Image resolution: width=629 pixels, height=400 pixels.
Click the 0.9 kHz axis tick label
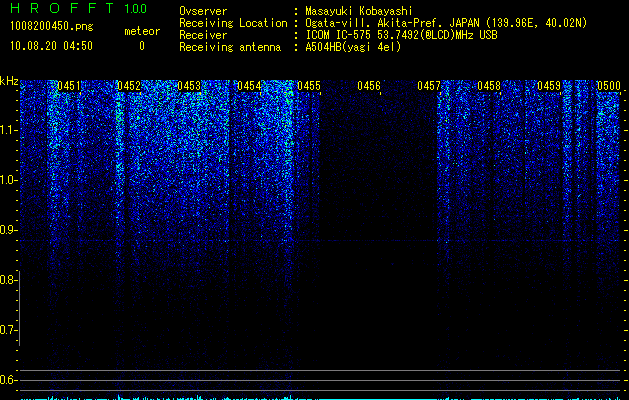[x=8, y=230]
